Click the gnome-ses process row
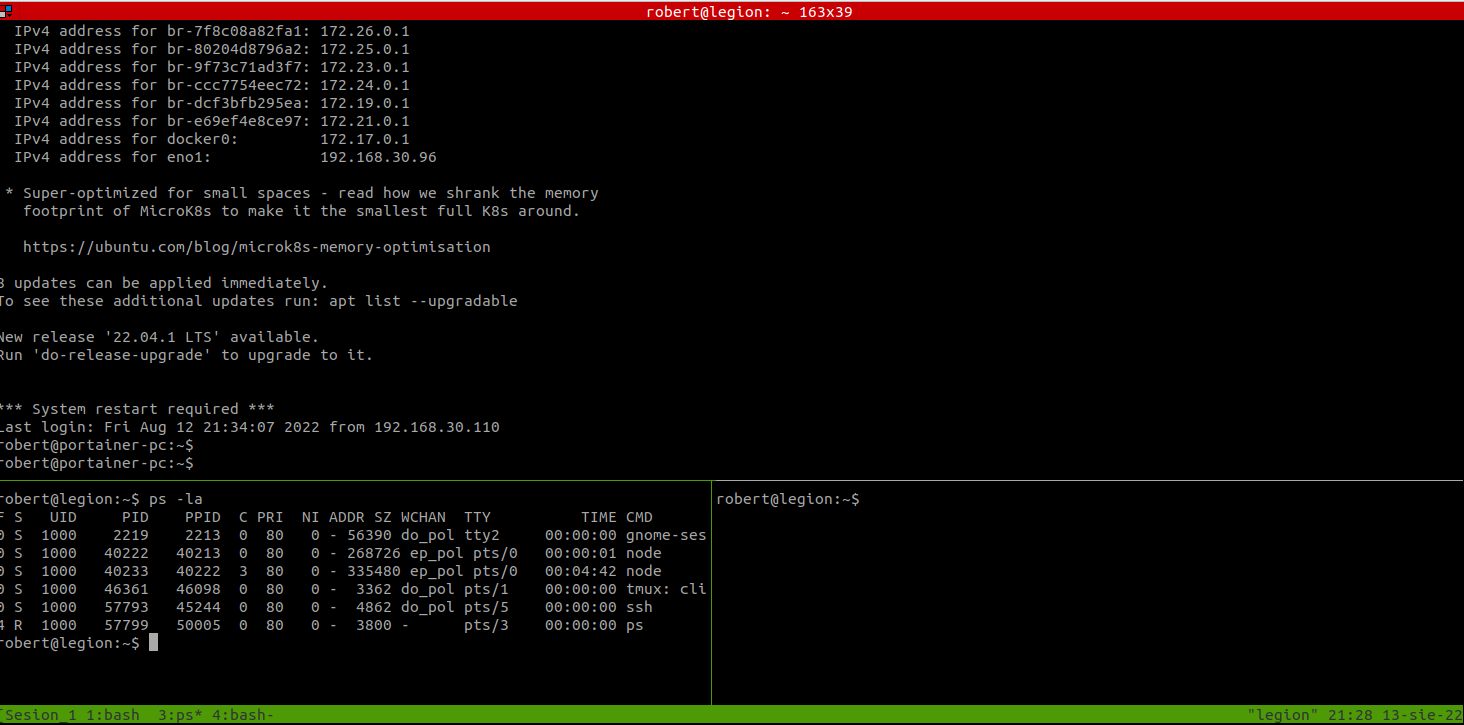 coord(350,535)
